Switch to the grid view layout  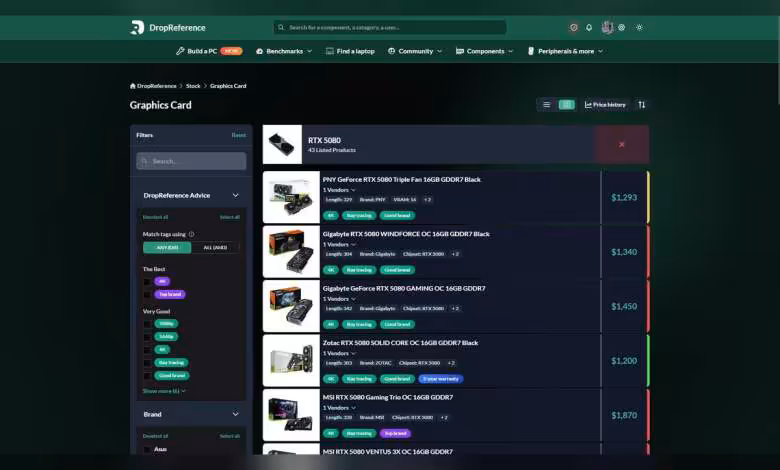click(567, 104)
